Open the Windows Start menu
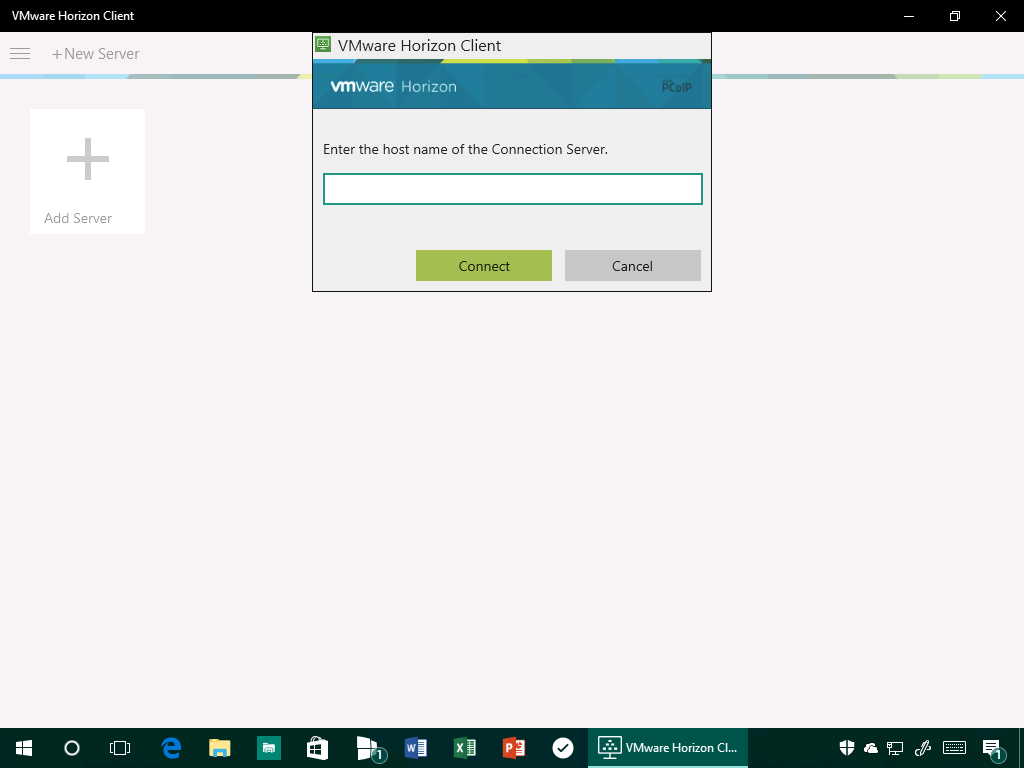 pos(24,748)
